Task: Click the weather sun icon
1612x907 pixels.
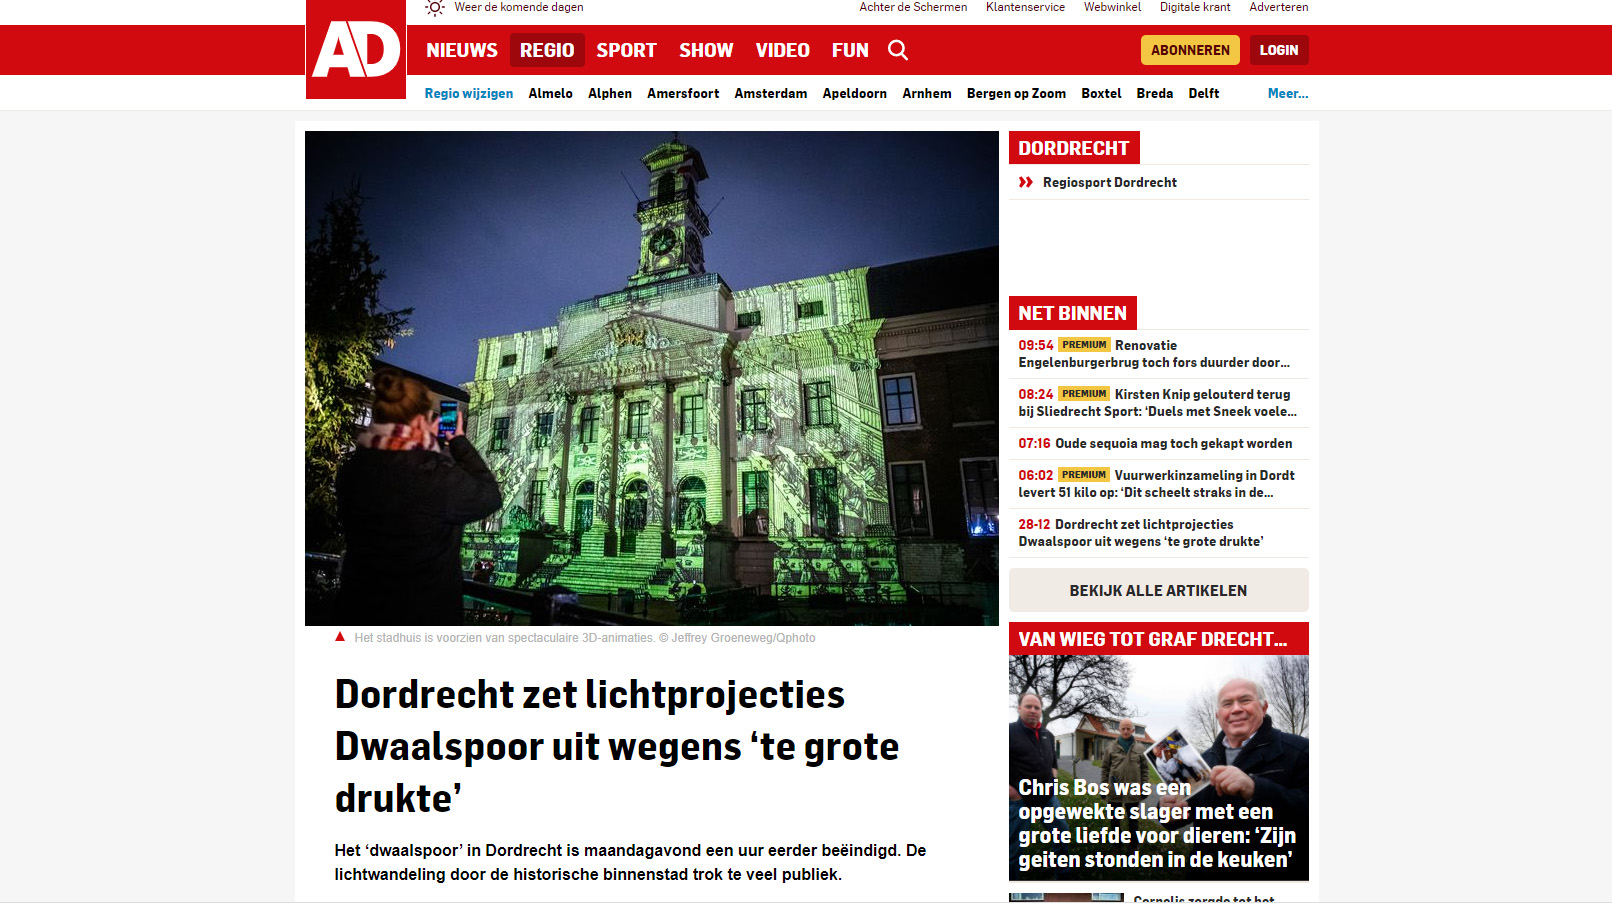Action: coord(435,7)
